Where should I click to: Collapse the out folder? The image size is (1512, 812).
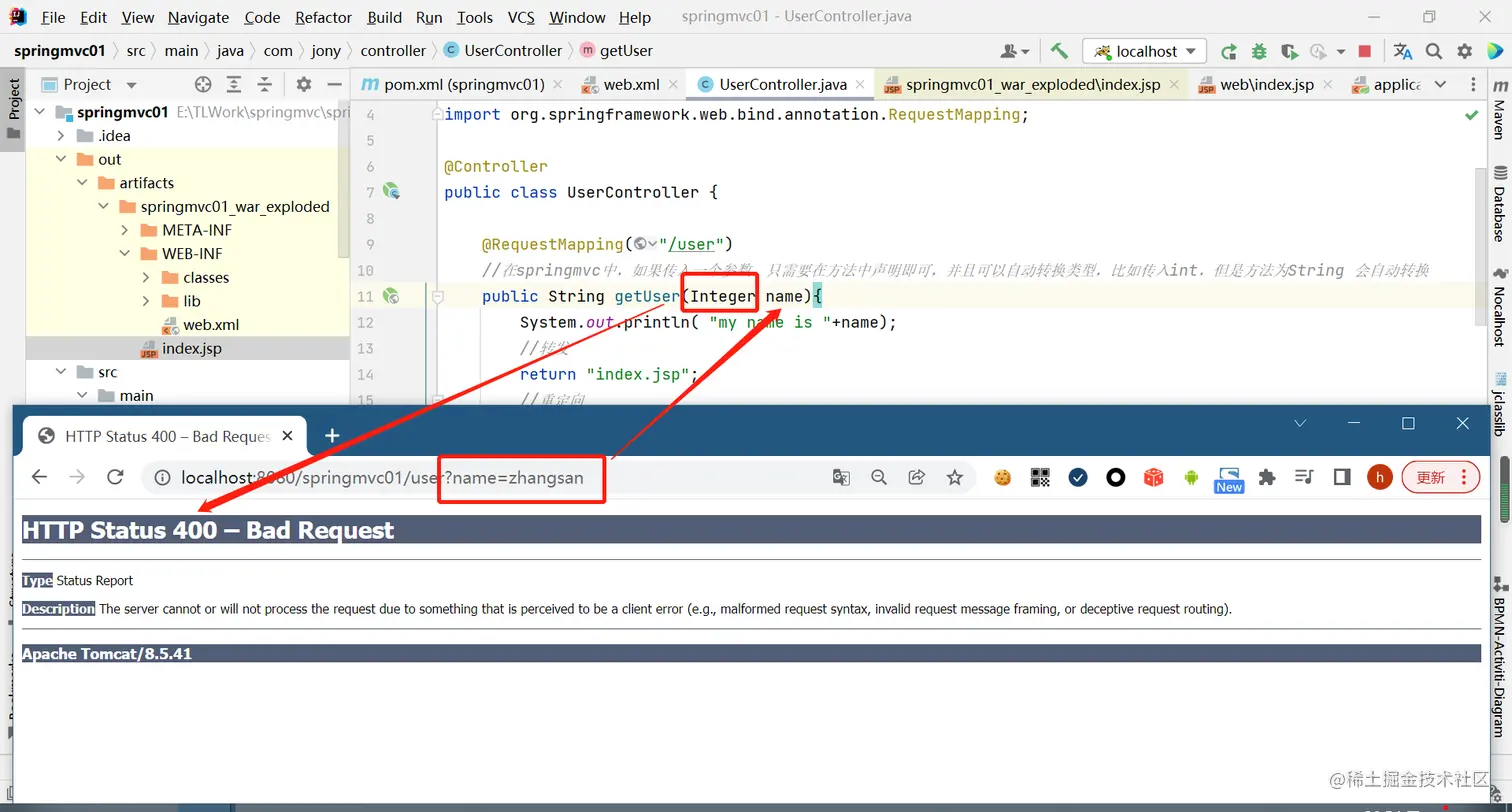pyautogui.click(x=61, y=159)
